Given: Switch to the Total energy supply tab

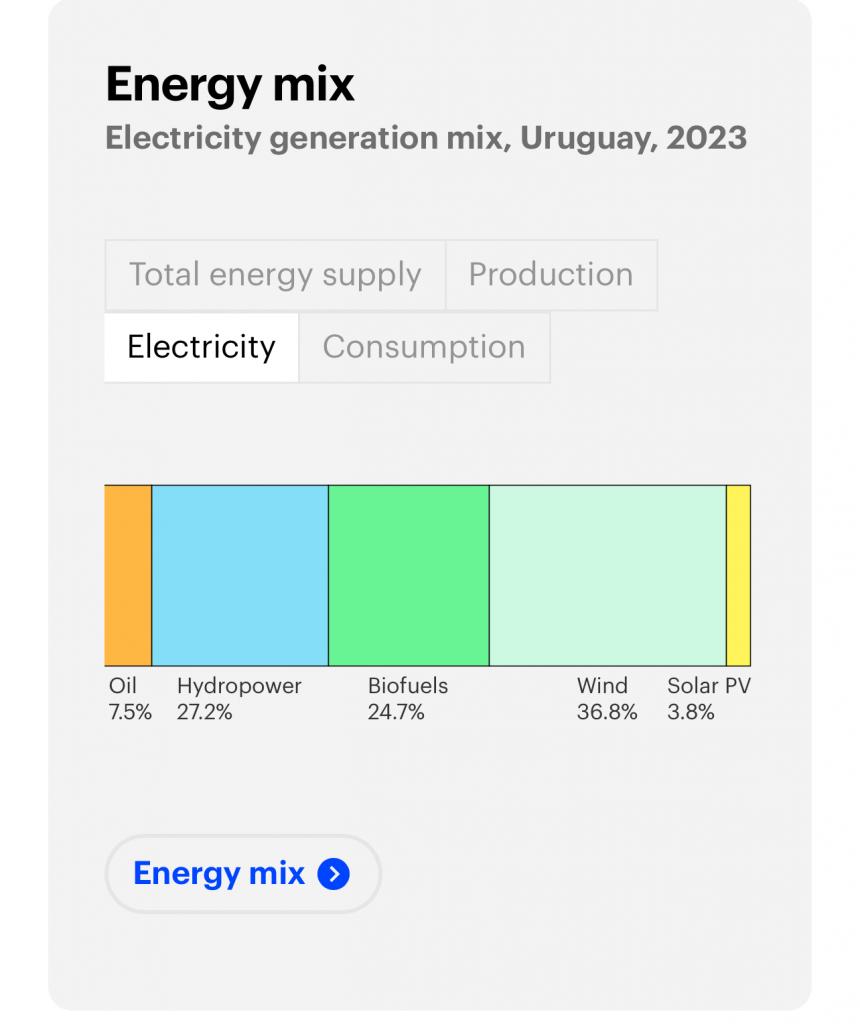Looking at the screenshot, I should (275, 275).
